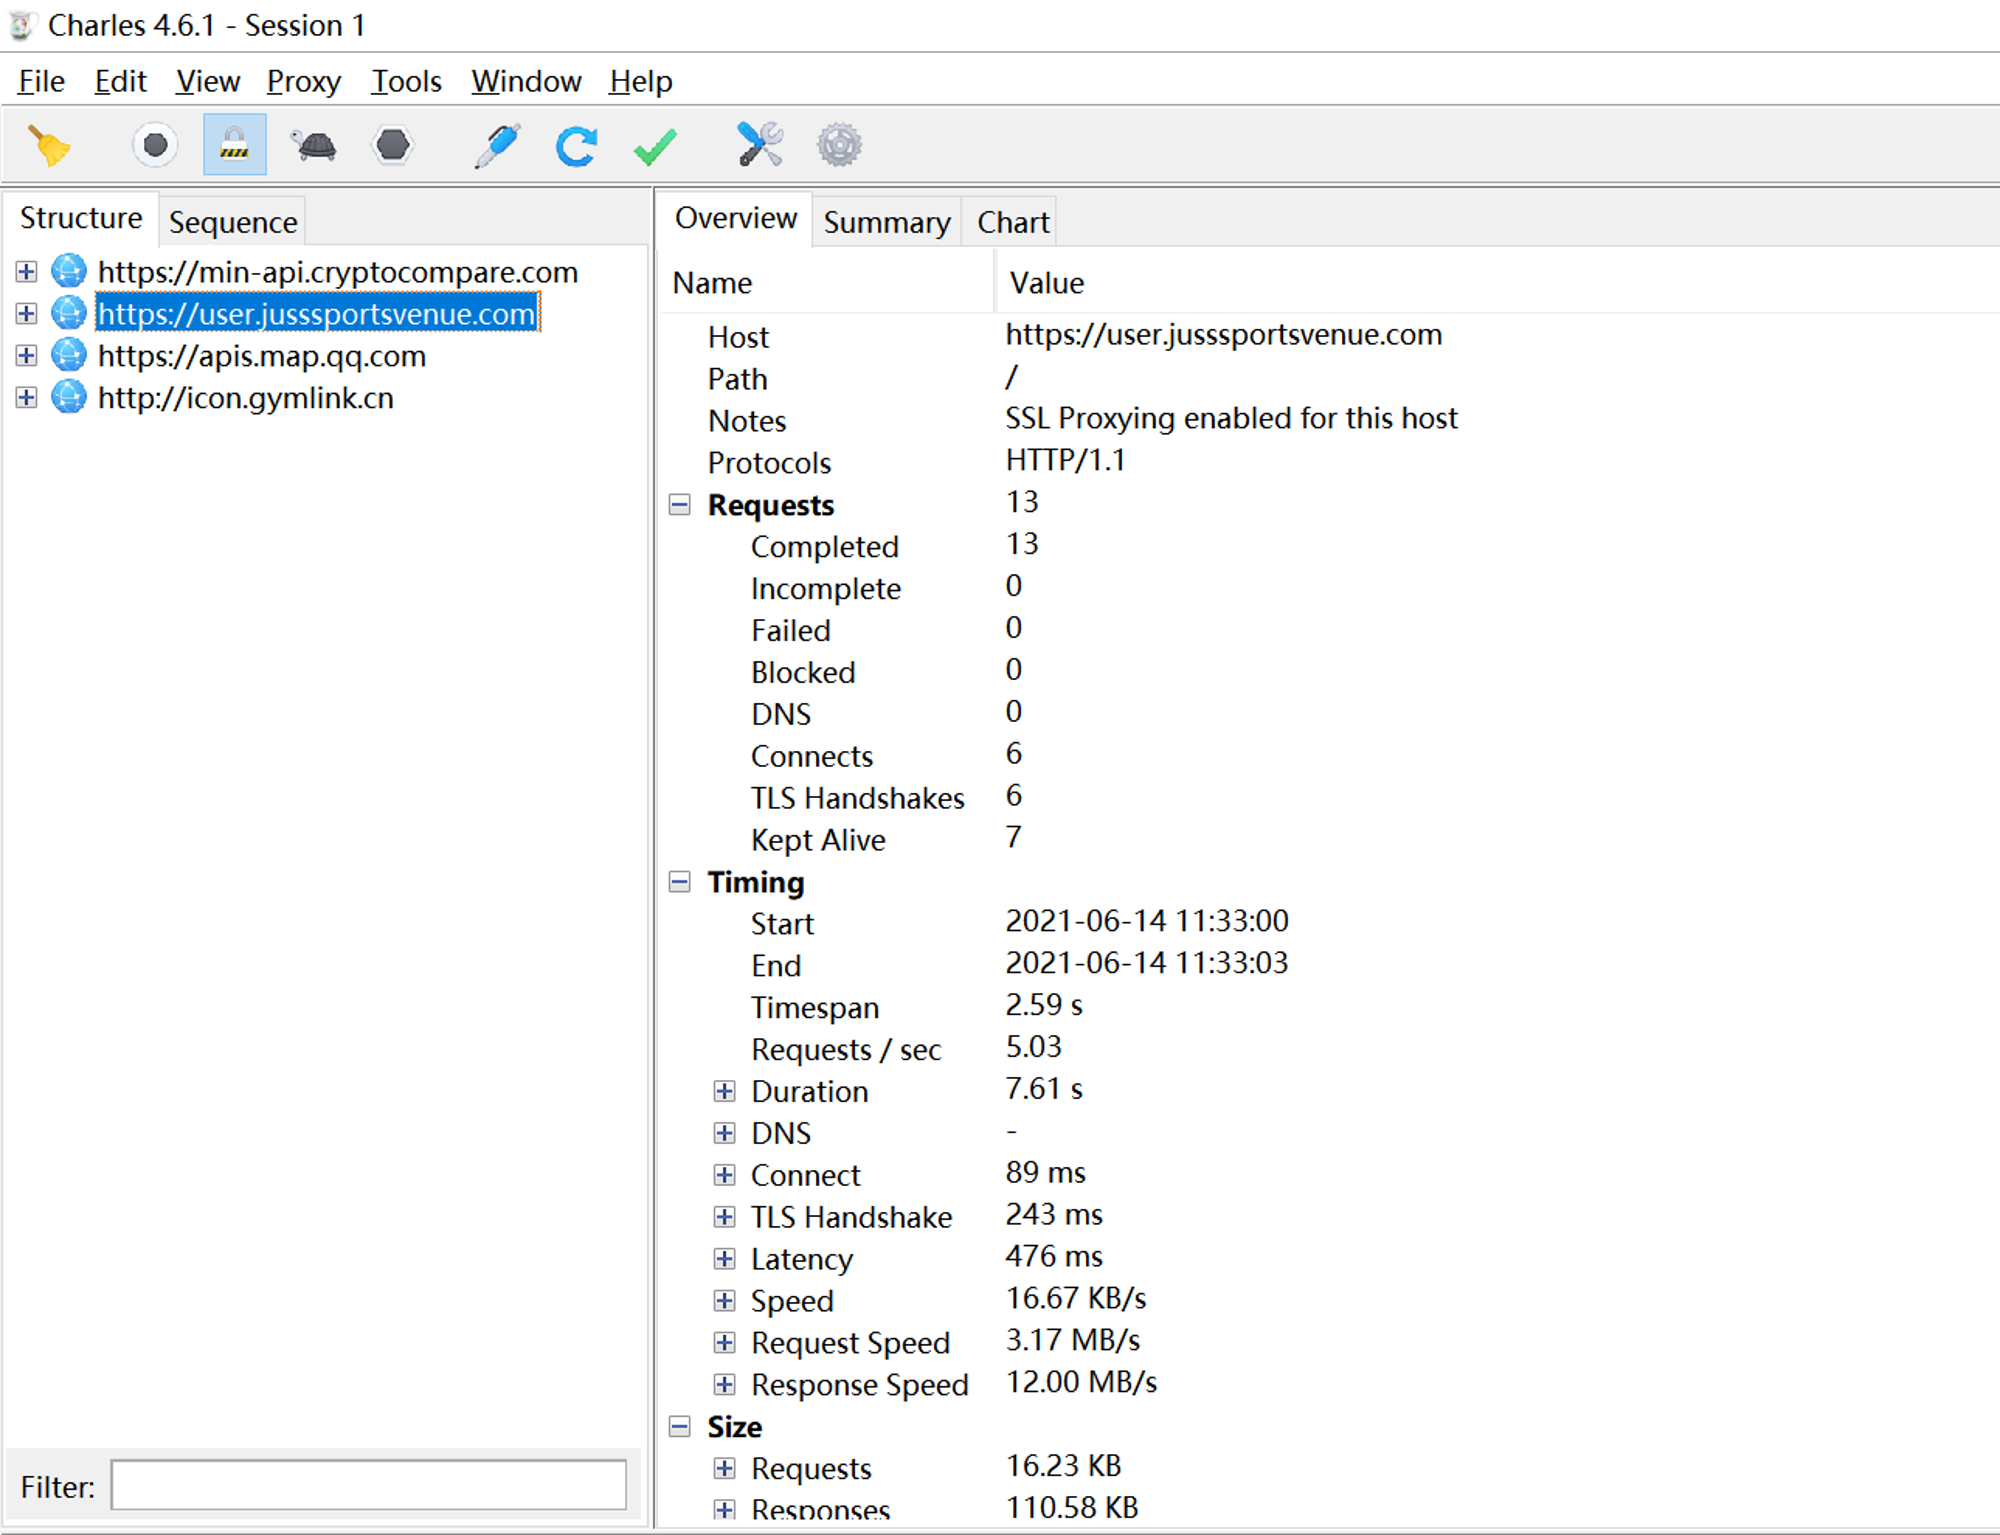Collapse the Size section
The width and height of the screenshot is (2000, 1535).
pyautogui.click(x=680, y=1427)
